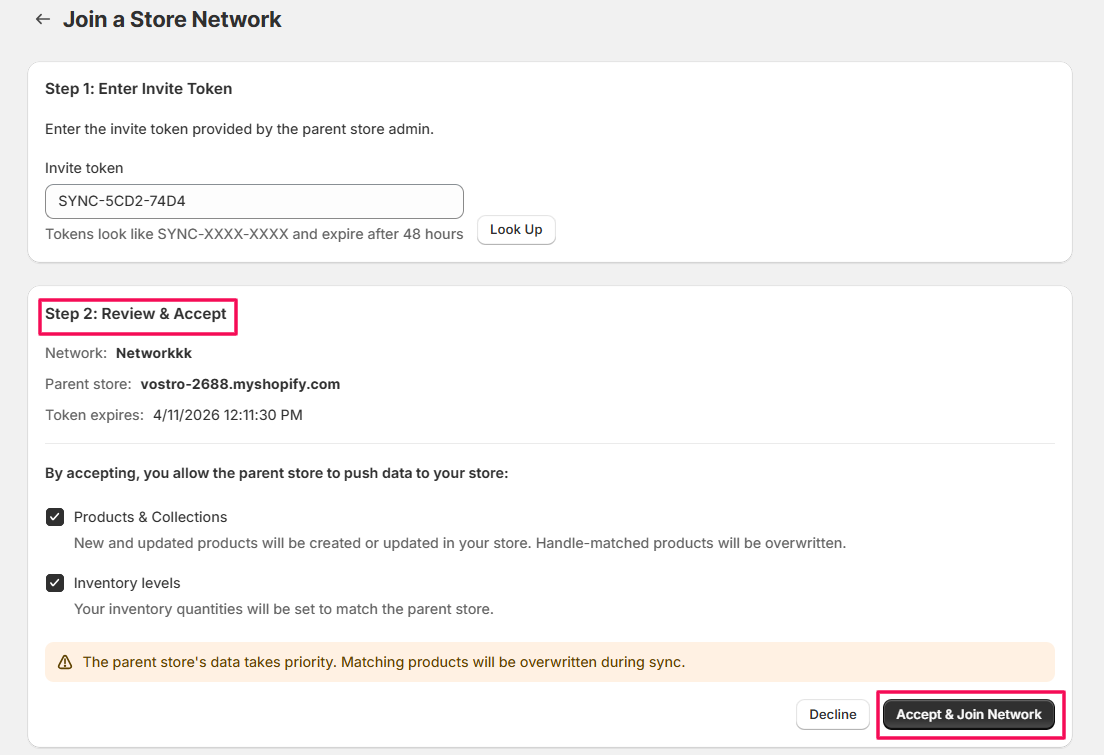Click the parent store priority warning message
Image resolution: width=1104 pixels, height=755 pixels.
[x=383, y=662]
